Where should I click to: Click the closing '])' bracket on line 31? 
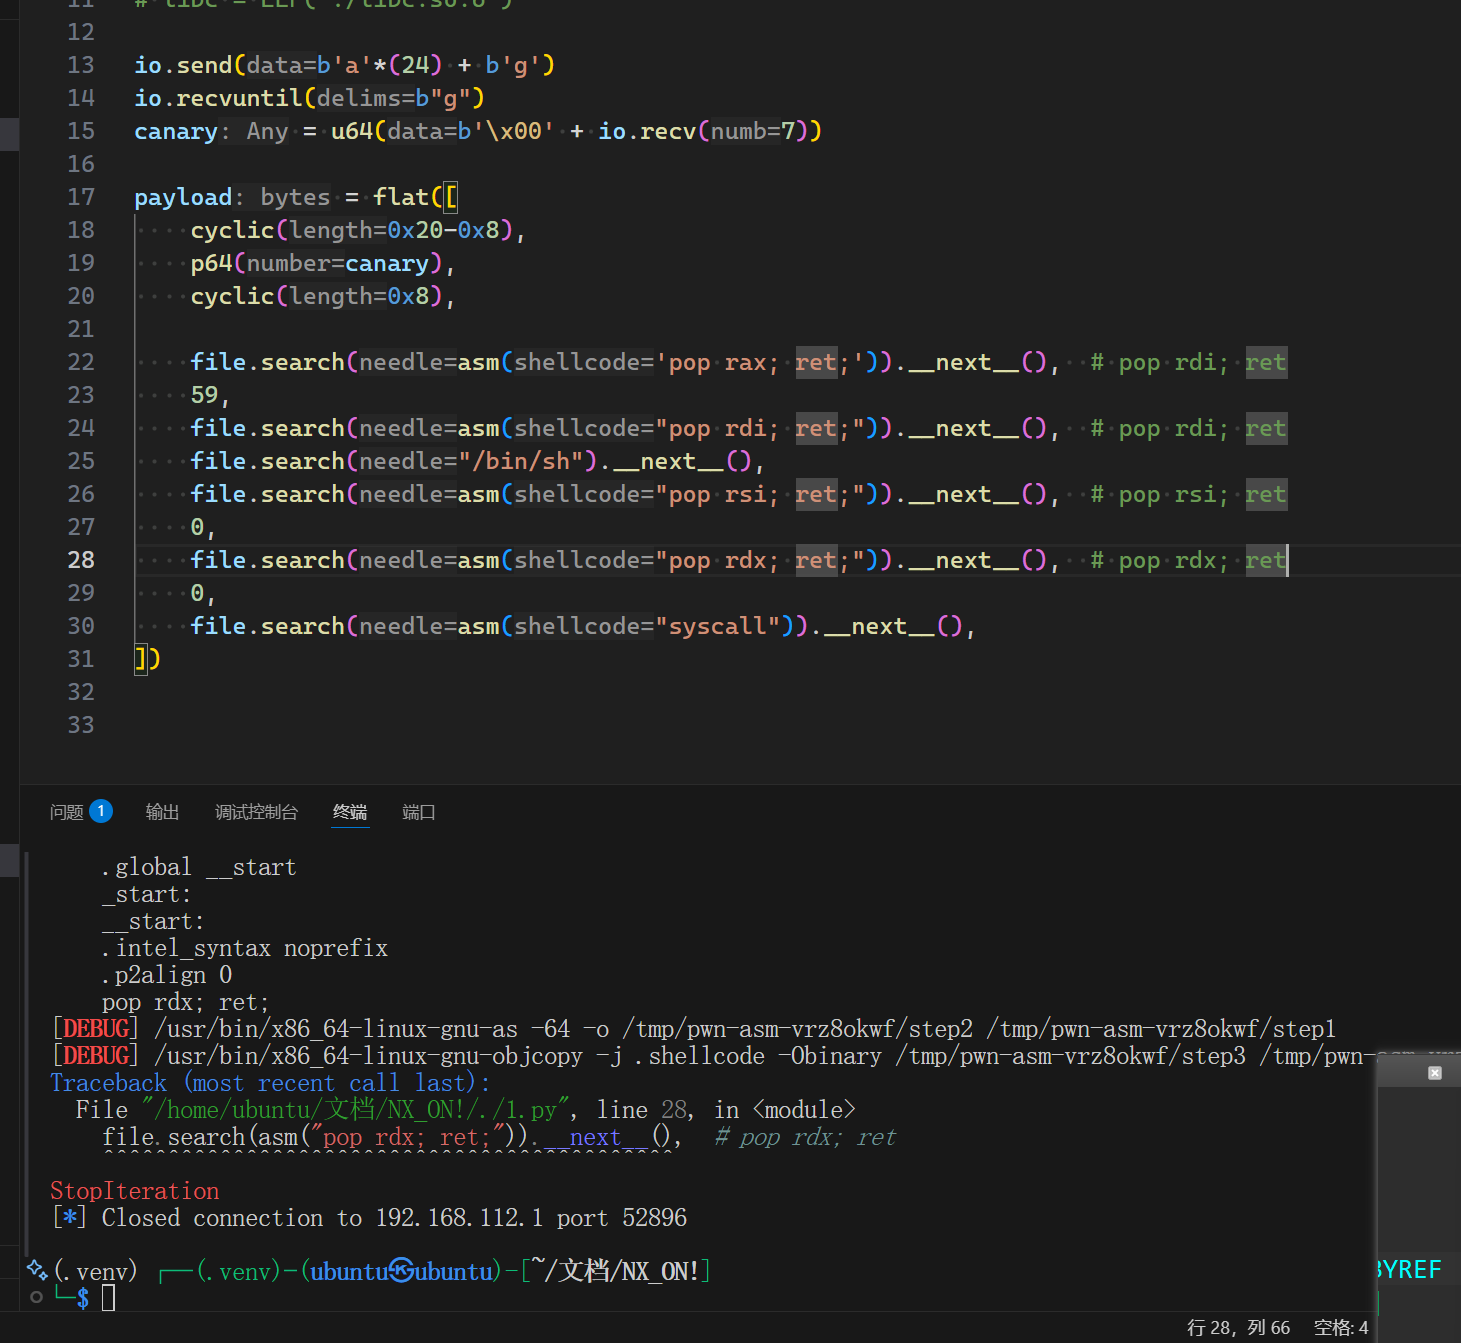pos(147,659)
